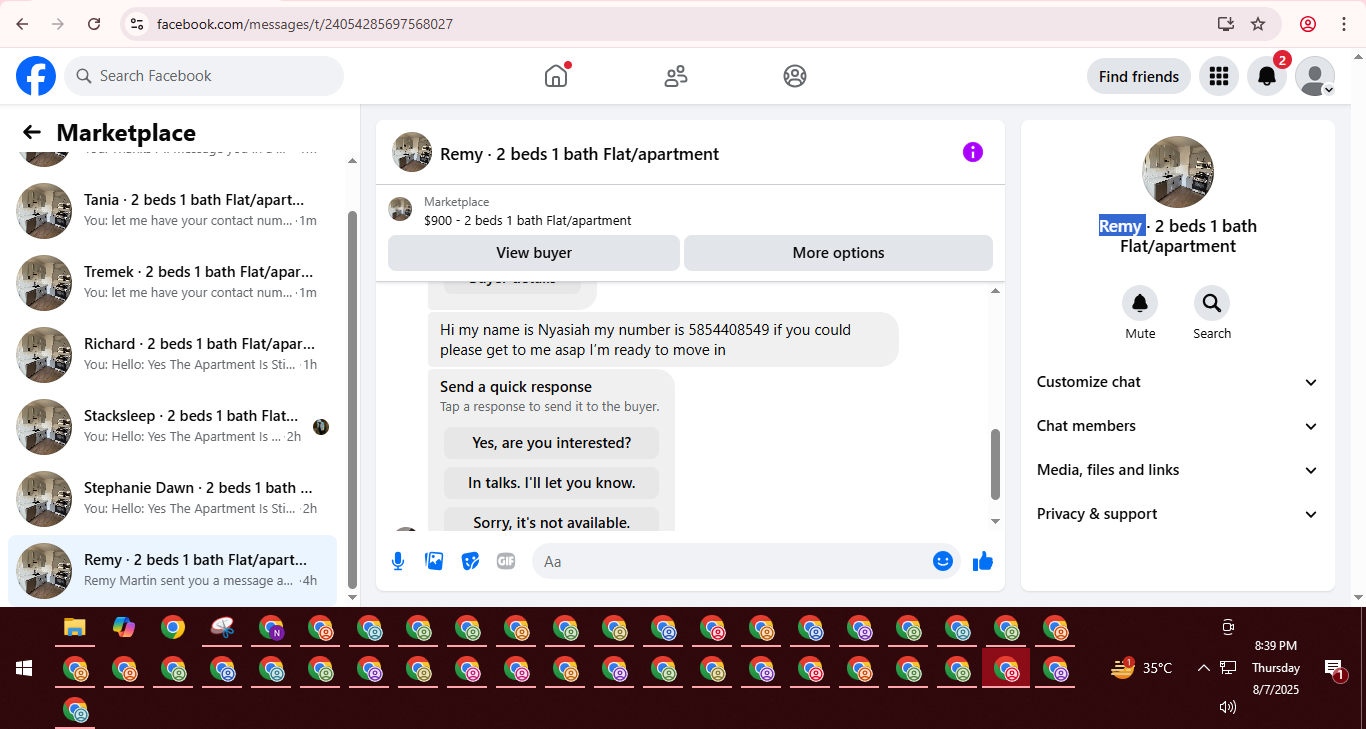This screenshot has width=1366, height=729.
Task: View site information icon in address bar
Action: (138, 24)
